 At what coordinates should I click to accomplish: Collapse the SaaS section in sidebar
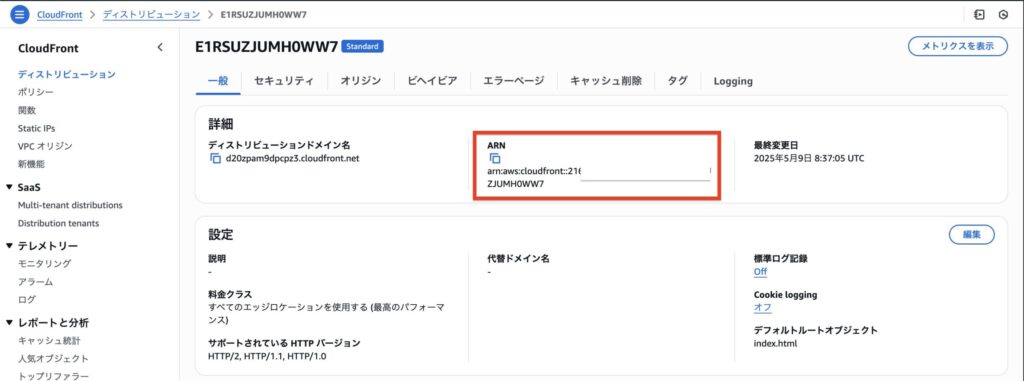(9, 188)
